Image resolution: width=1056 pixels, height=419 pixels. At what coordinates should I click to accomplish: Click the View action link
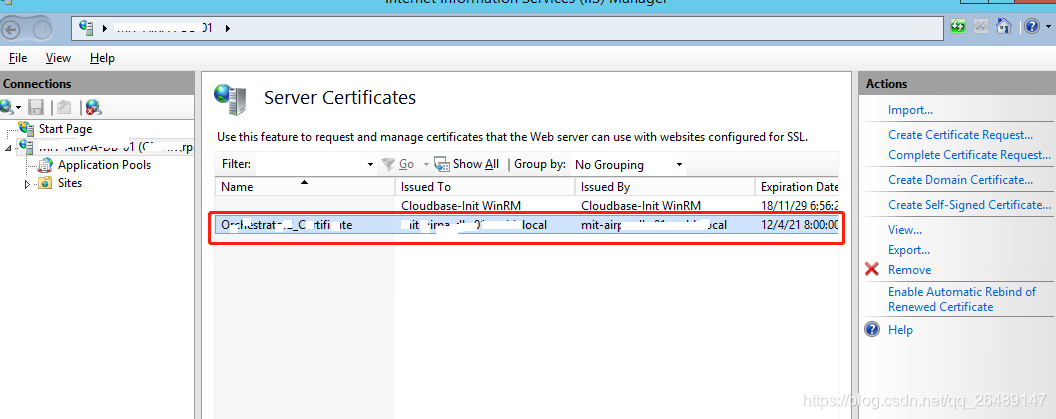tap(905, 230)
